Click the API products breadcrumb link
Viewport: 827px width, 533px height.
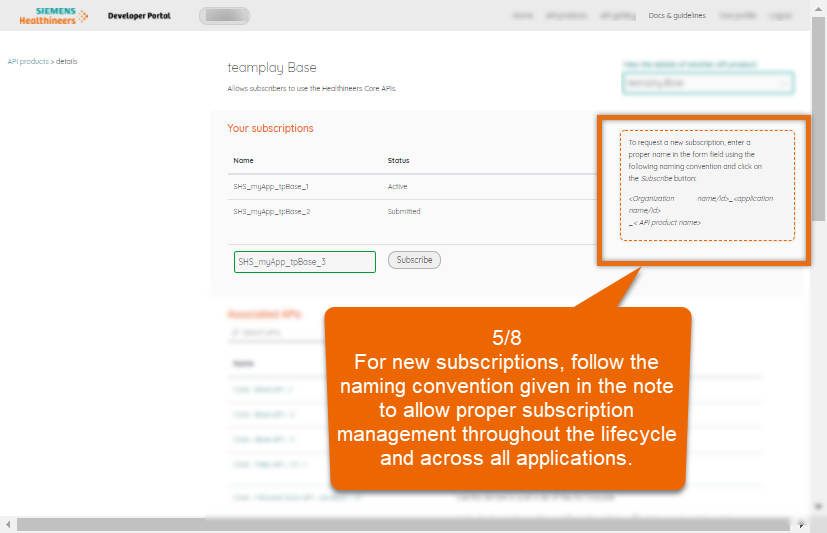pyautogui.click(x=28, y=61)
